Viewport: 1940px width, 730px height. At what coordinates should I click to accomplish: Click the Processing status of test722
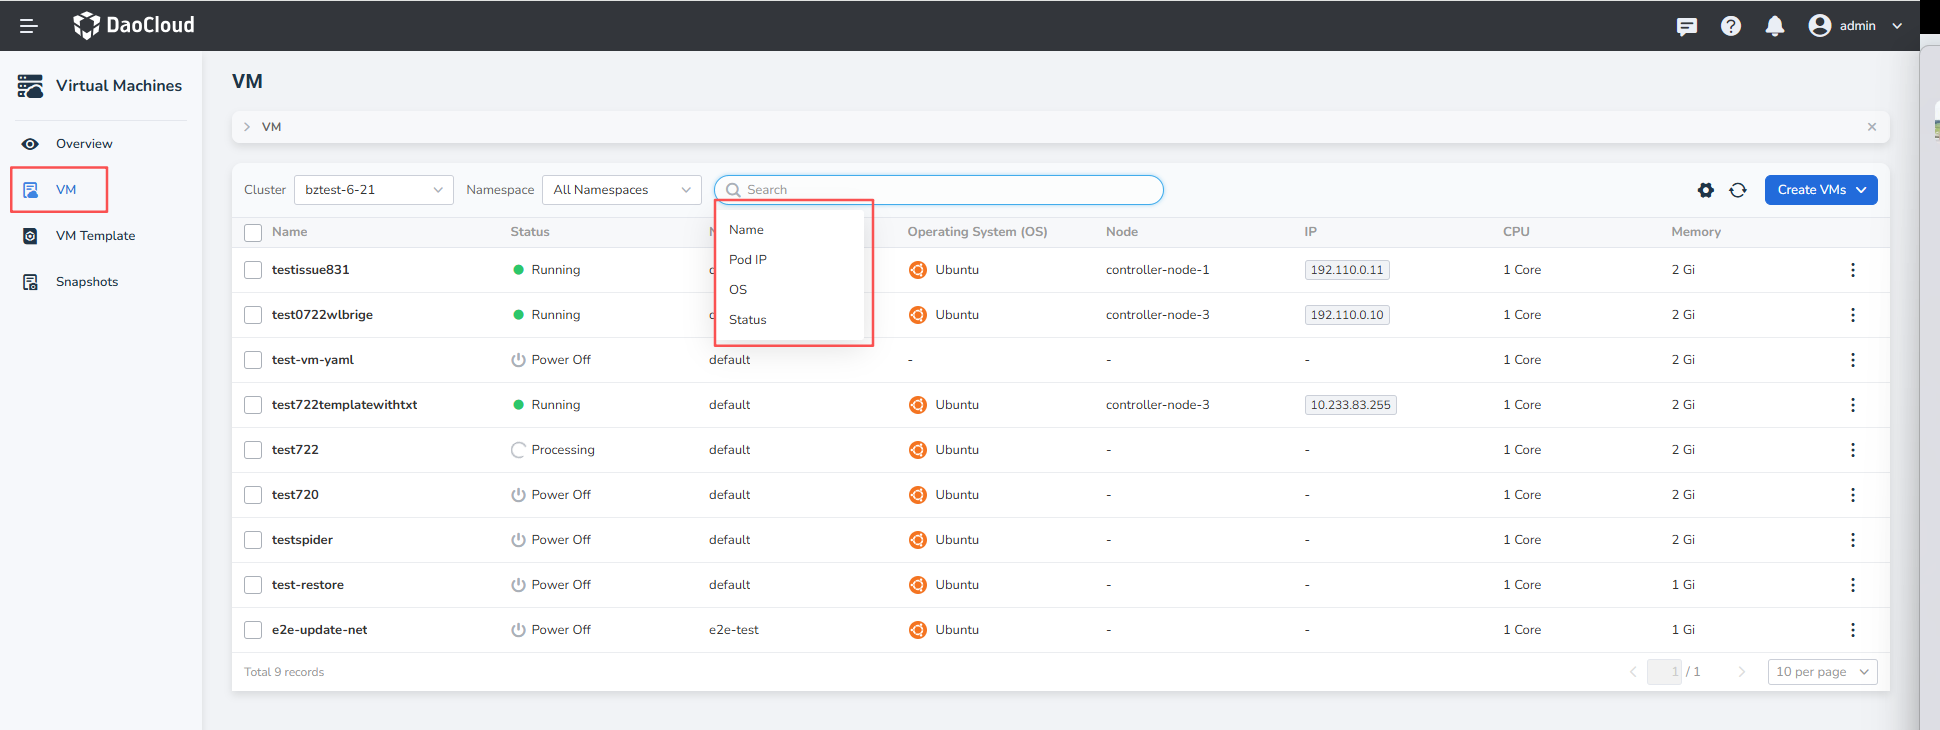coord(553,450)
